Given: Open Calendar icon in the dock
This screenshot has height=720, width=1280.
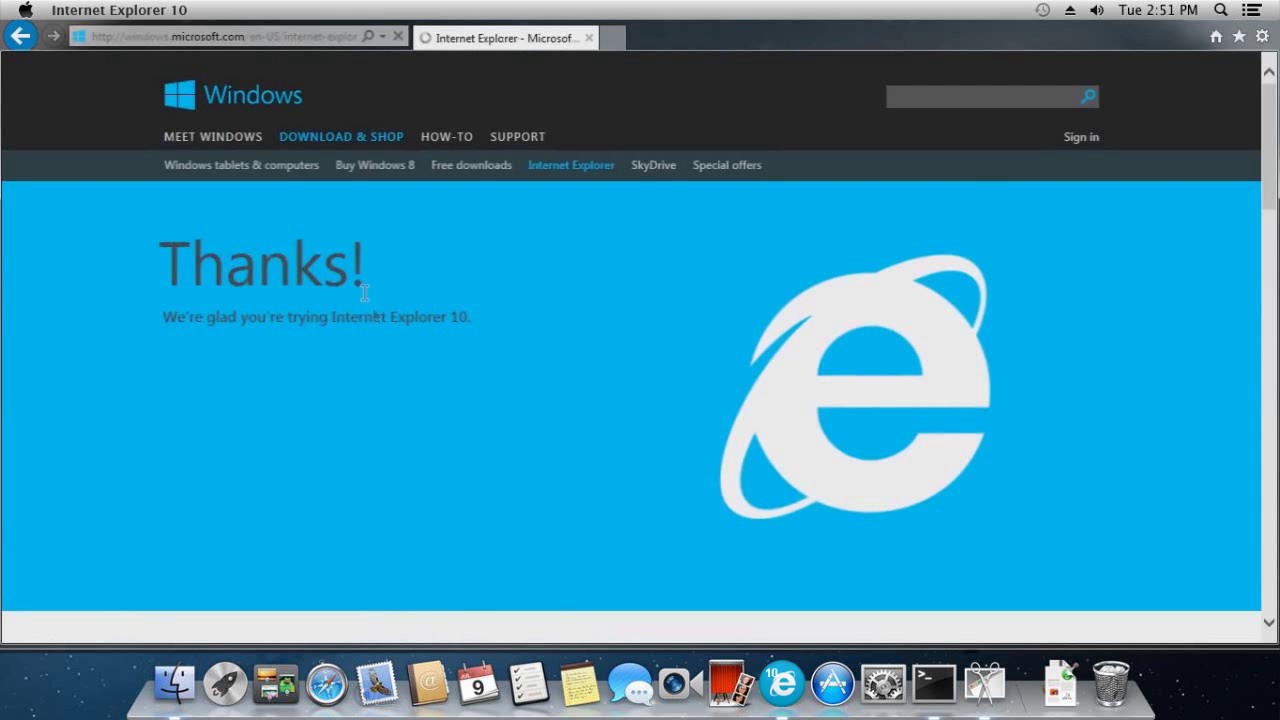Looking at the screenshot, I should [478, 684].
